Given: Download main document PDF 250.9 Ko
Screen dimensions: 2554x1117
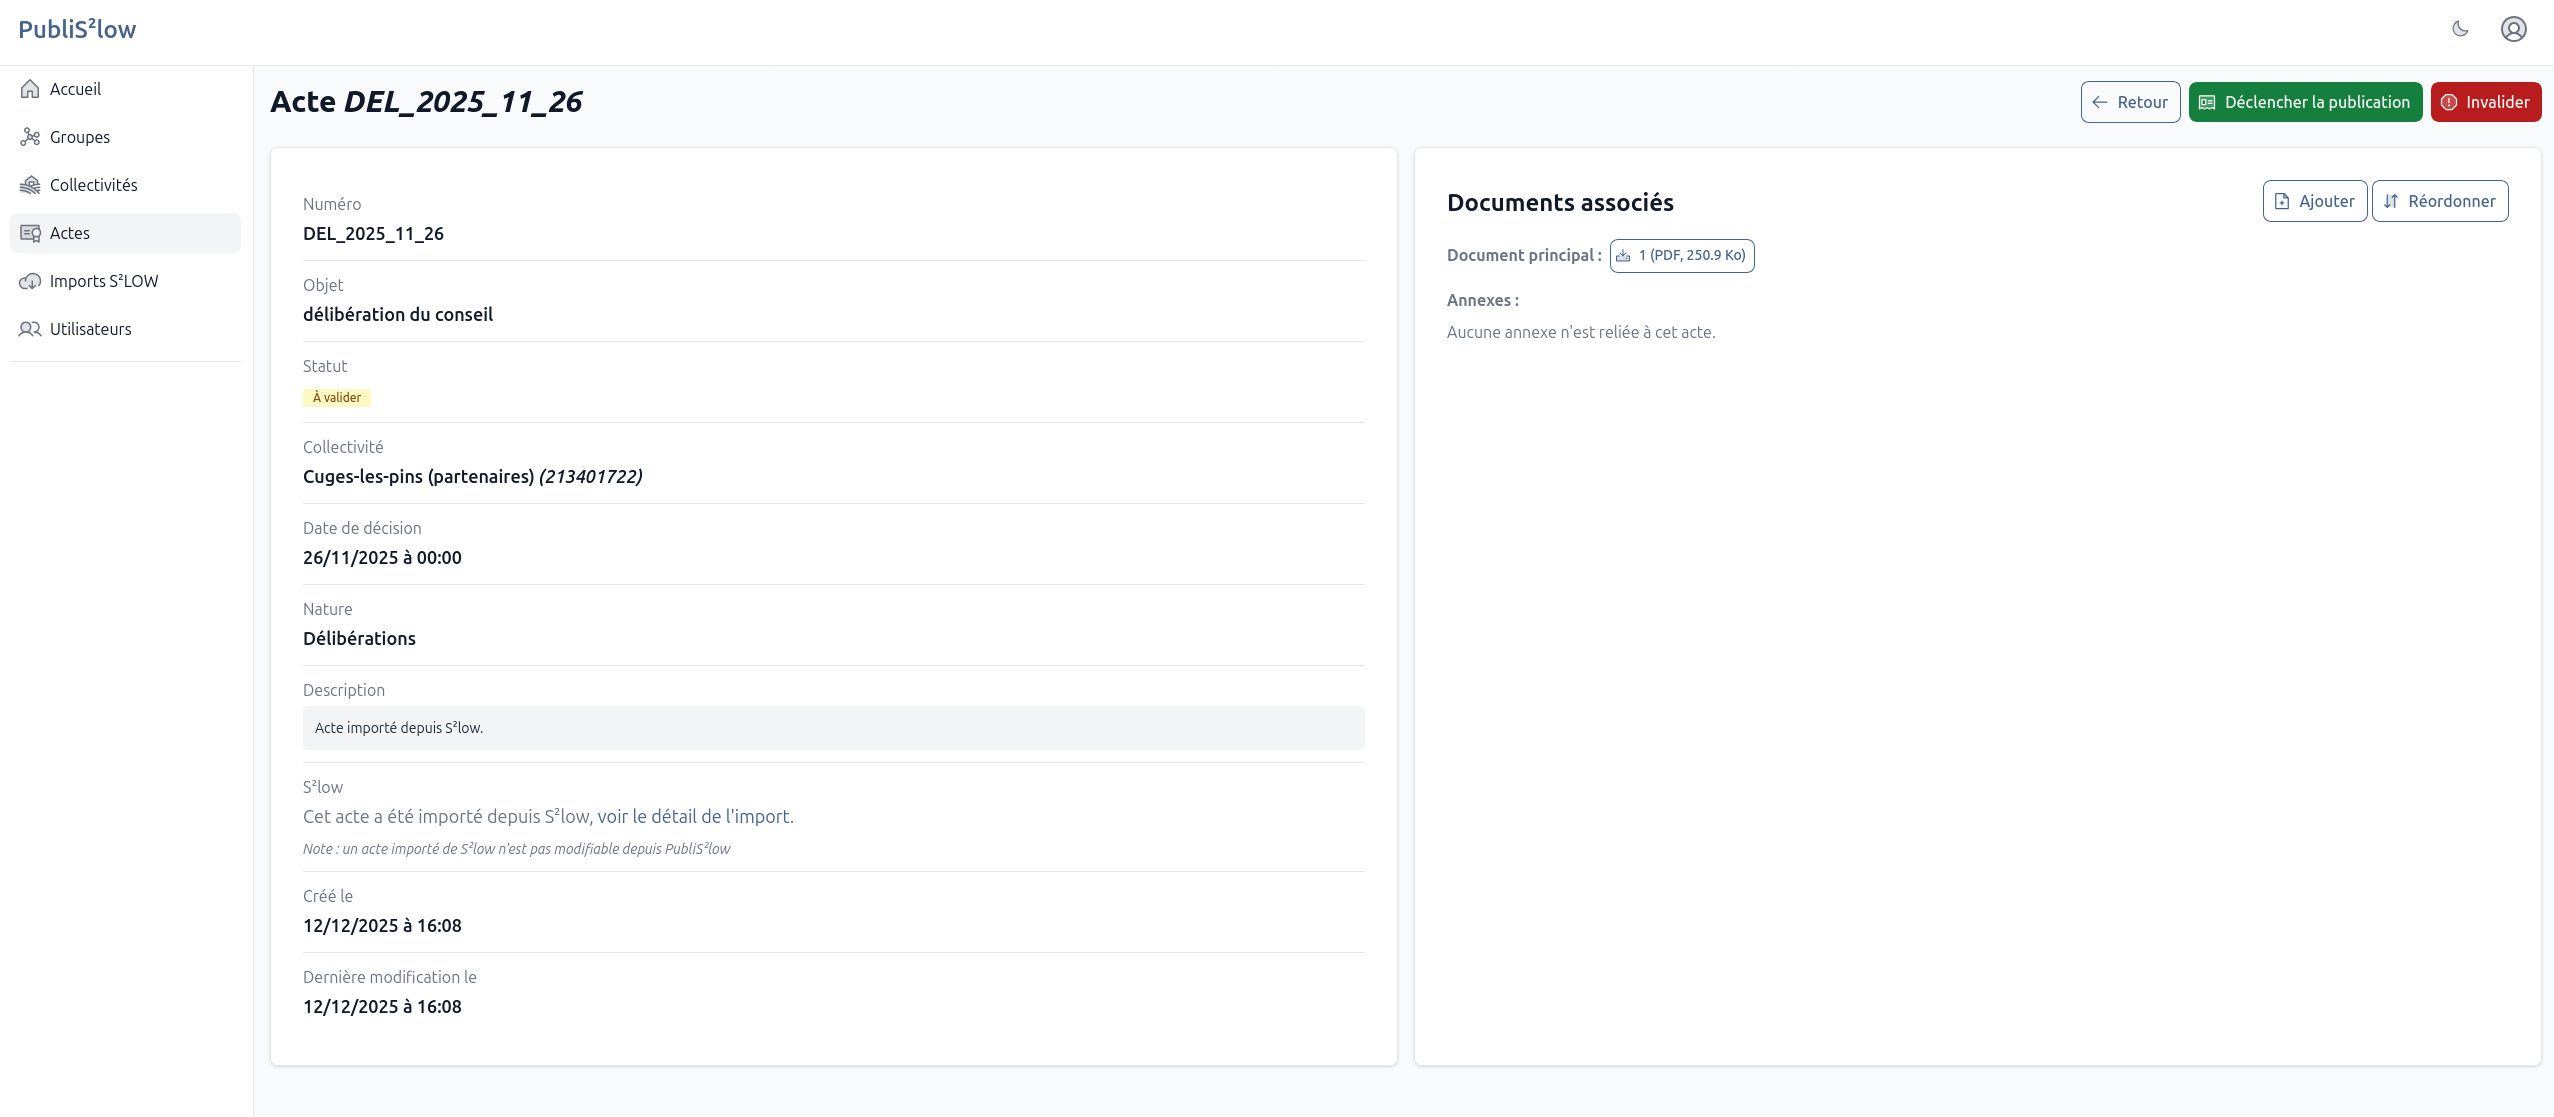Looking at the screenshot, I should (1681, 256).
